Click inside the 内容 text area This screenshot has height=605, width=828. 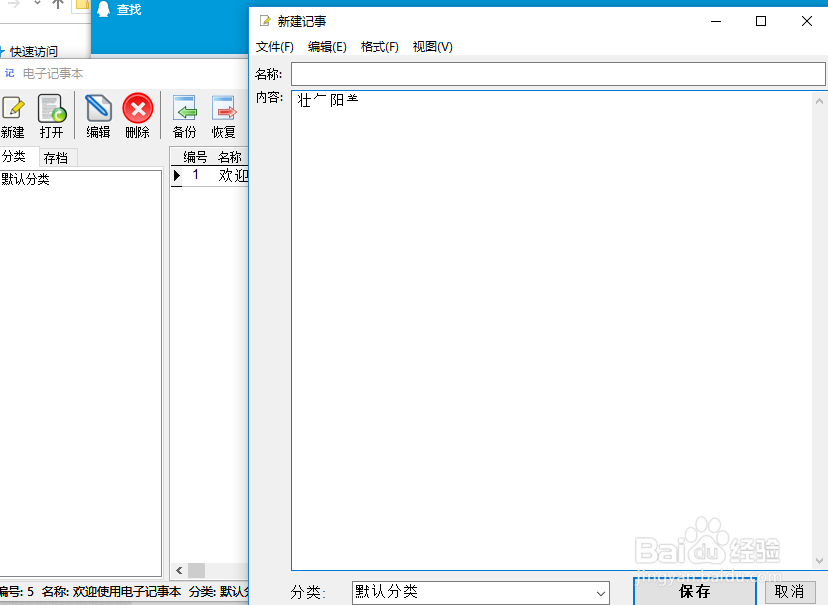click(552, 330)
